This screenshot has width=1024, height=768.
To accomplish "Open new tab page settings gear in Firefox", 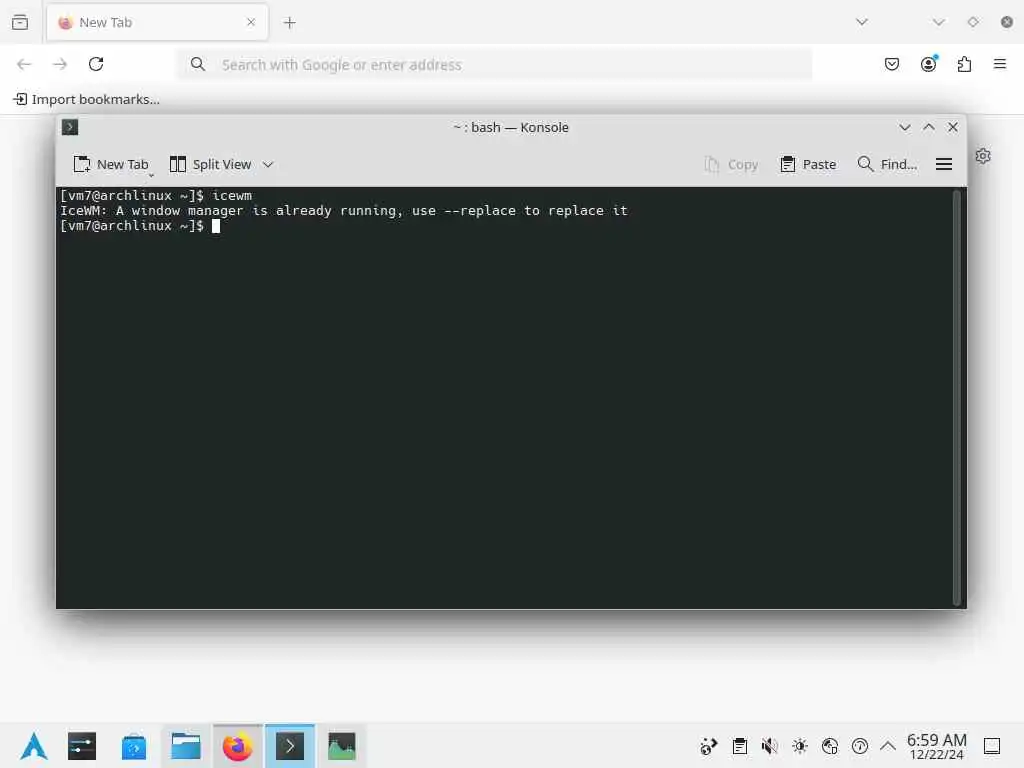I will 983,156.
